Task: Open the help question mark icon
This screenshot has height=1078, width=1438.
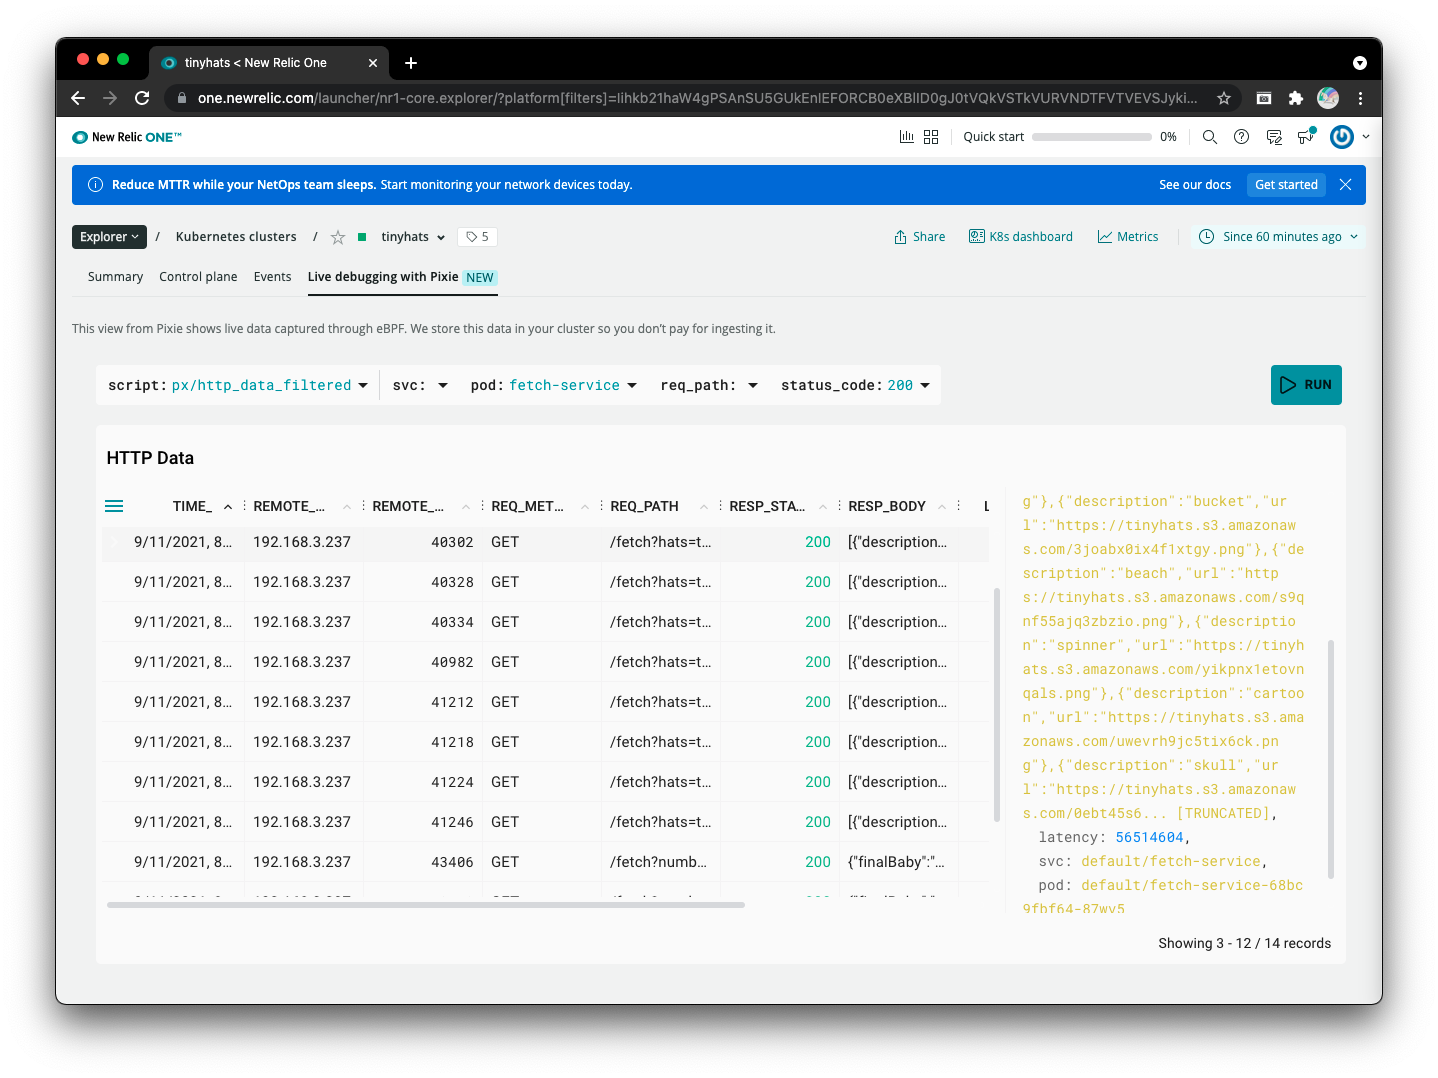Action: [1241, 137]
